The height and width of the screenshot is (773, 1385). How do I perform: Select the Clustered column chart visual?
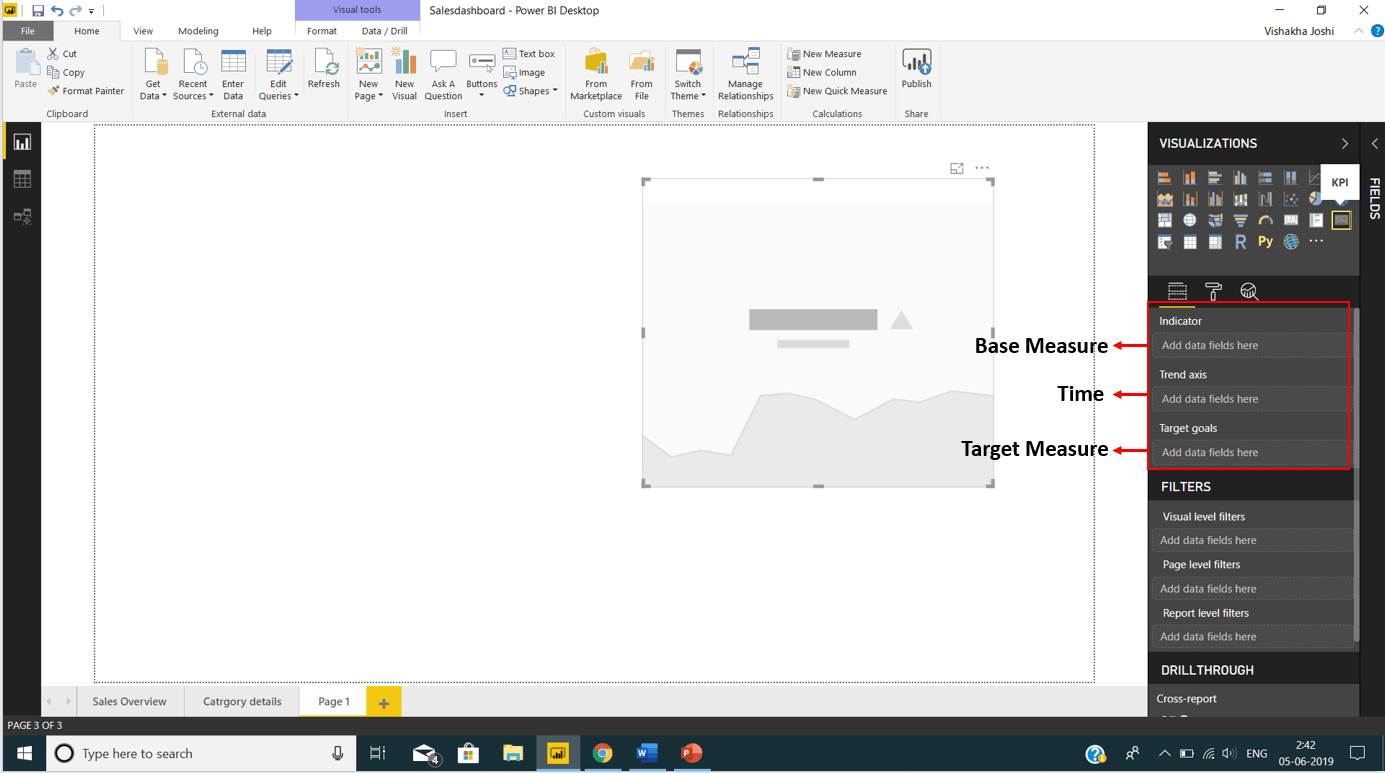(x=1240, y=177)
